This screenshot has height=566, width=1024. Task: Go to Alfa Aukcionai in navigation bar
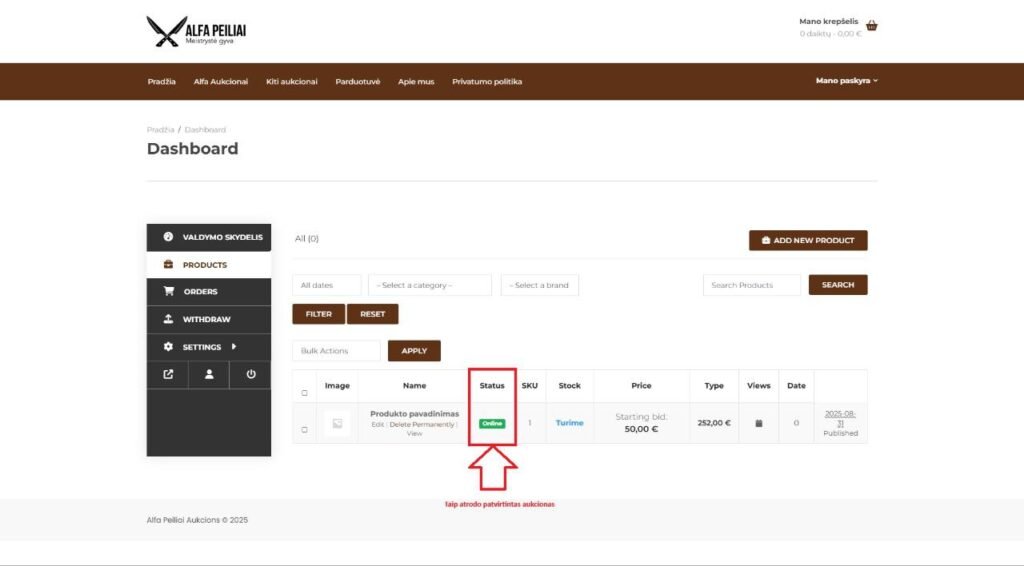coord(220,82)
